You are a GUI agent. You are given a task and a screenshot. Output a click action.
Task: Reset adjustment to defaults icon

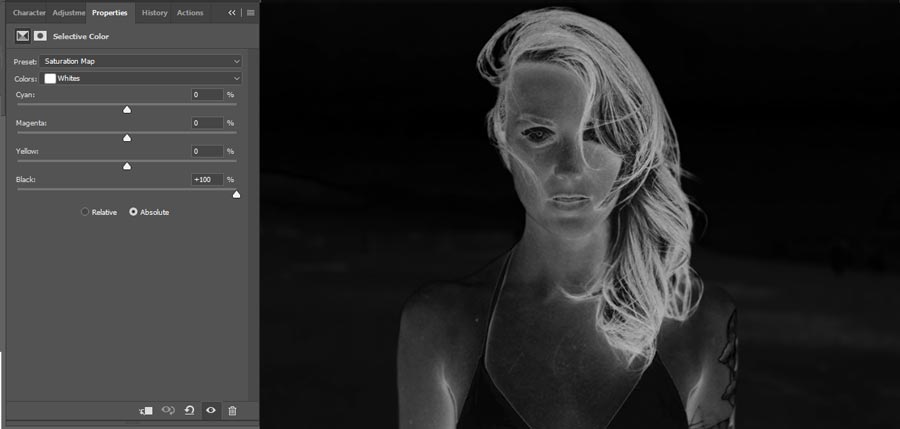tap(189, 410)
